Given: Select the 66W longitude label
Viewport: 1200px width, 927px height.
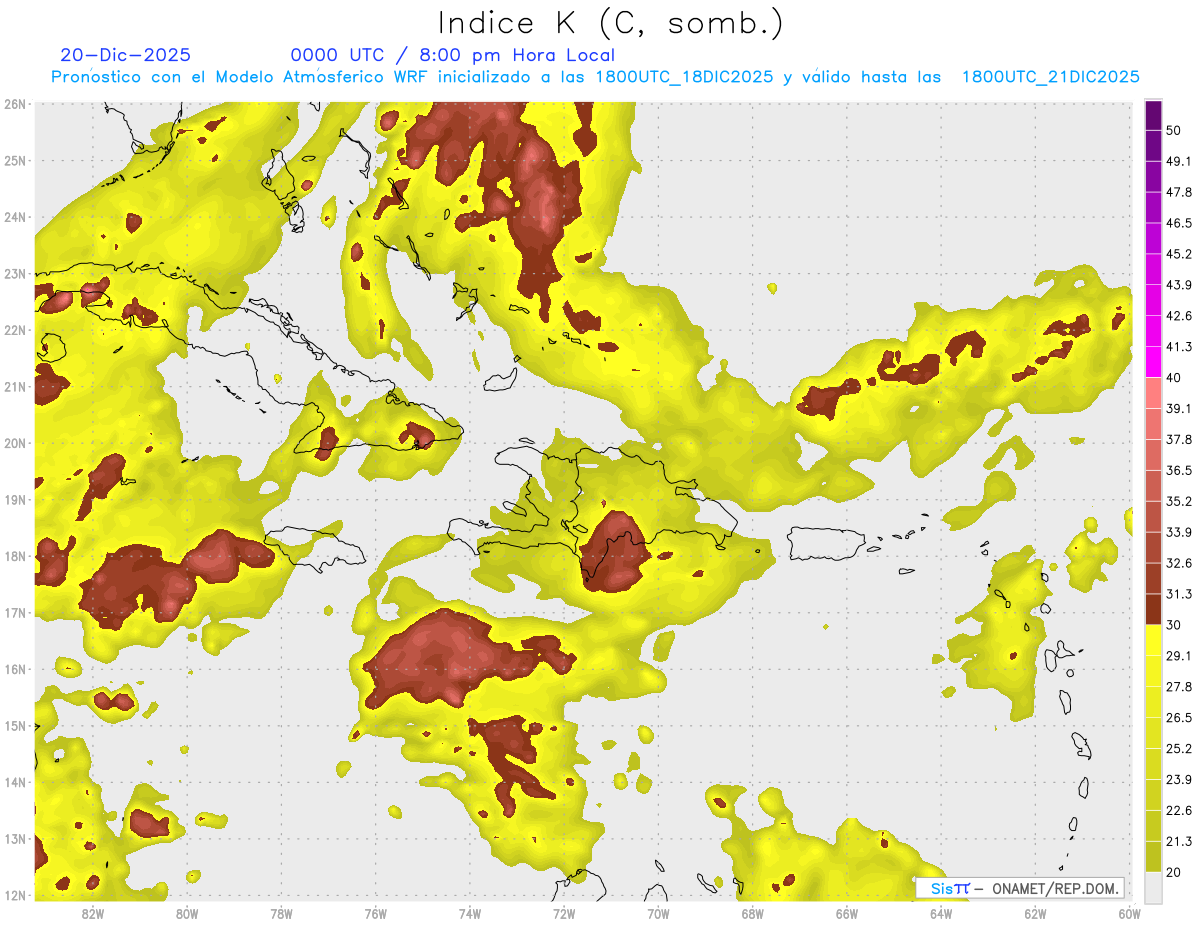Looking at the screenshot, I should point(847,913).
